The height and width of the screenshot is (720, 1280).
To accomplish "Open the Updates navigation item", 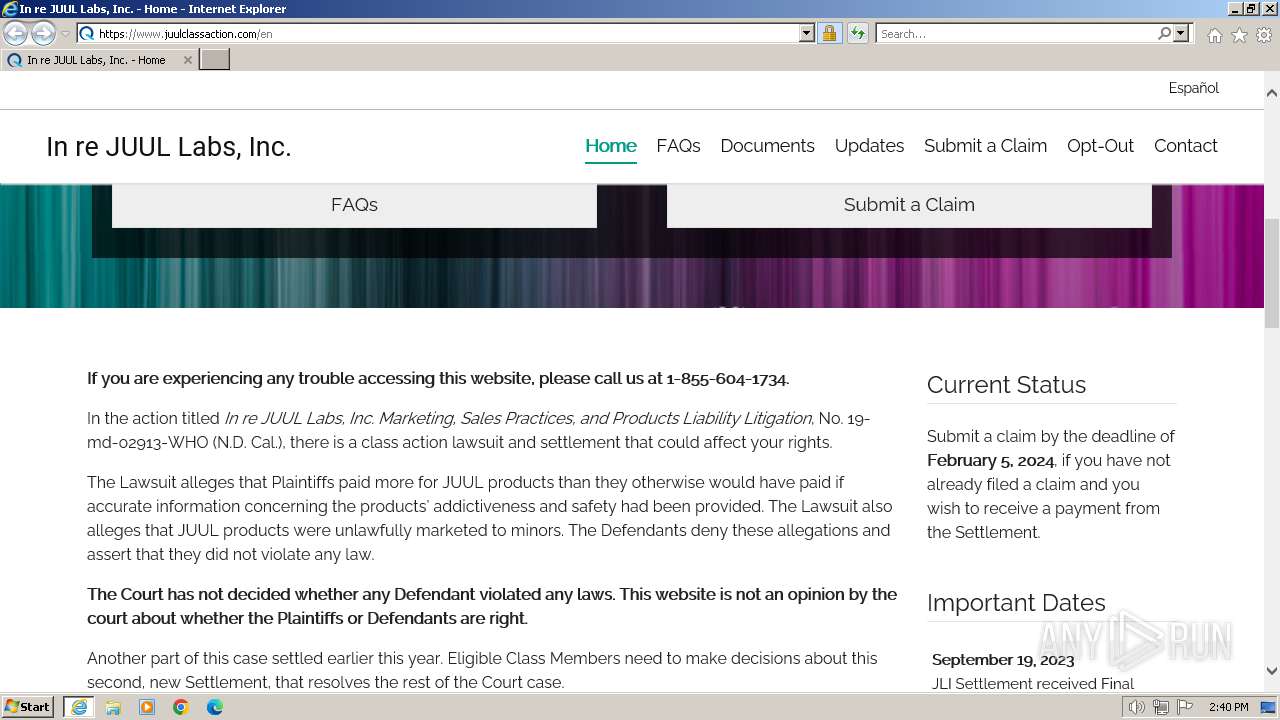I will (869, 146).
